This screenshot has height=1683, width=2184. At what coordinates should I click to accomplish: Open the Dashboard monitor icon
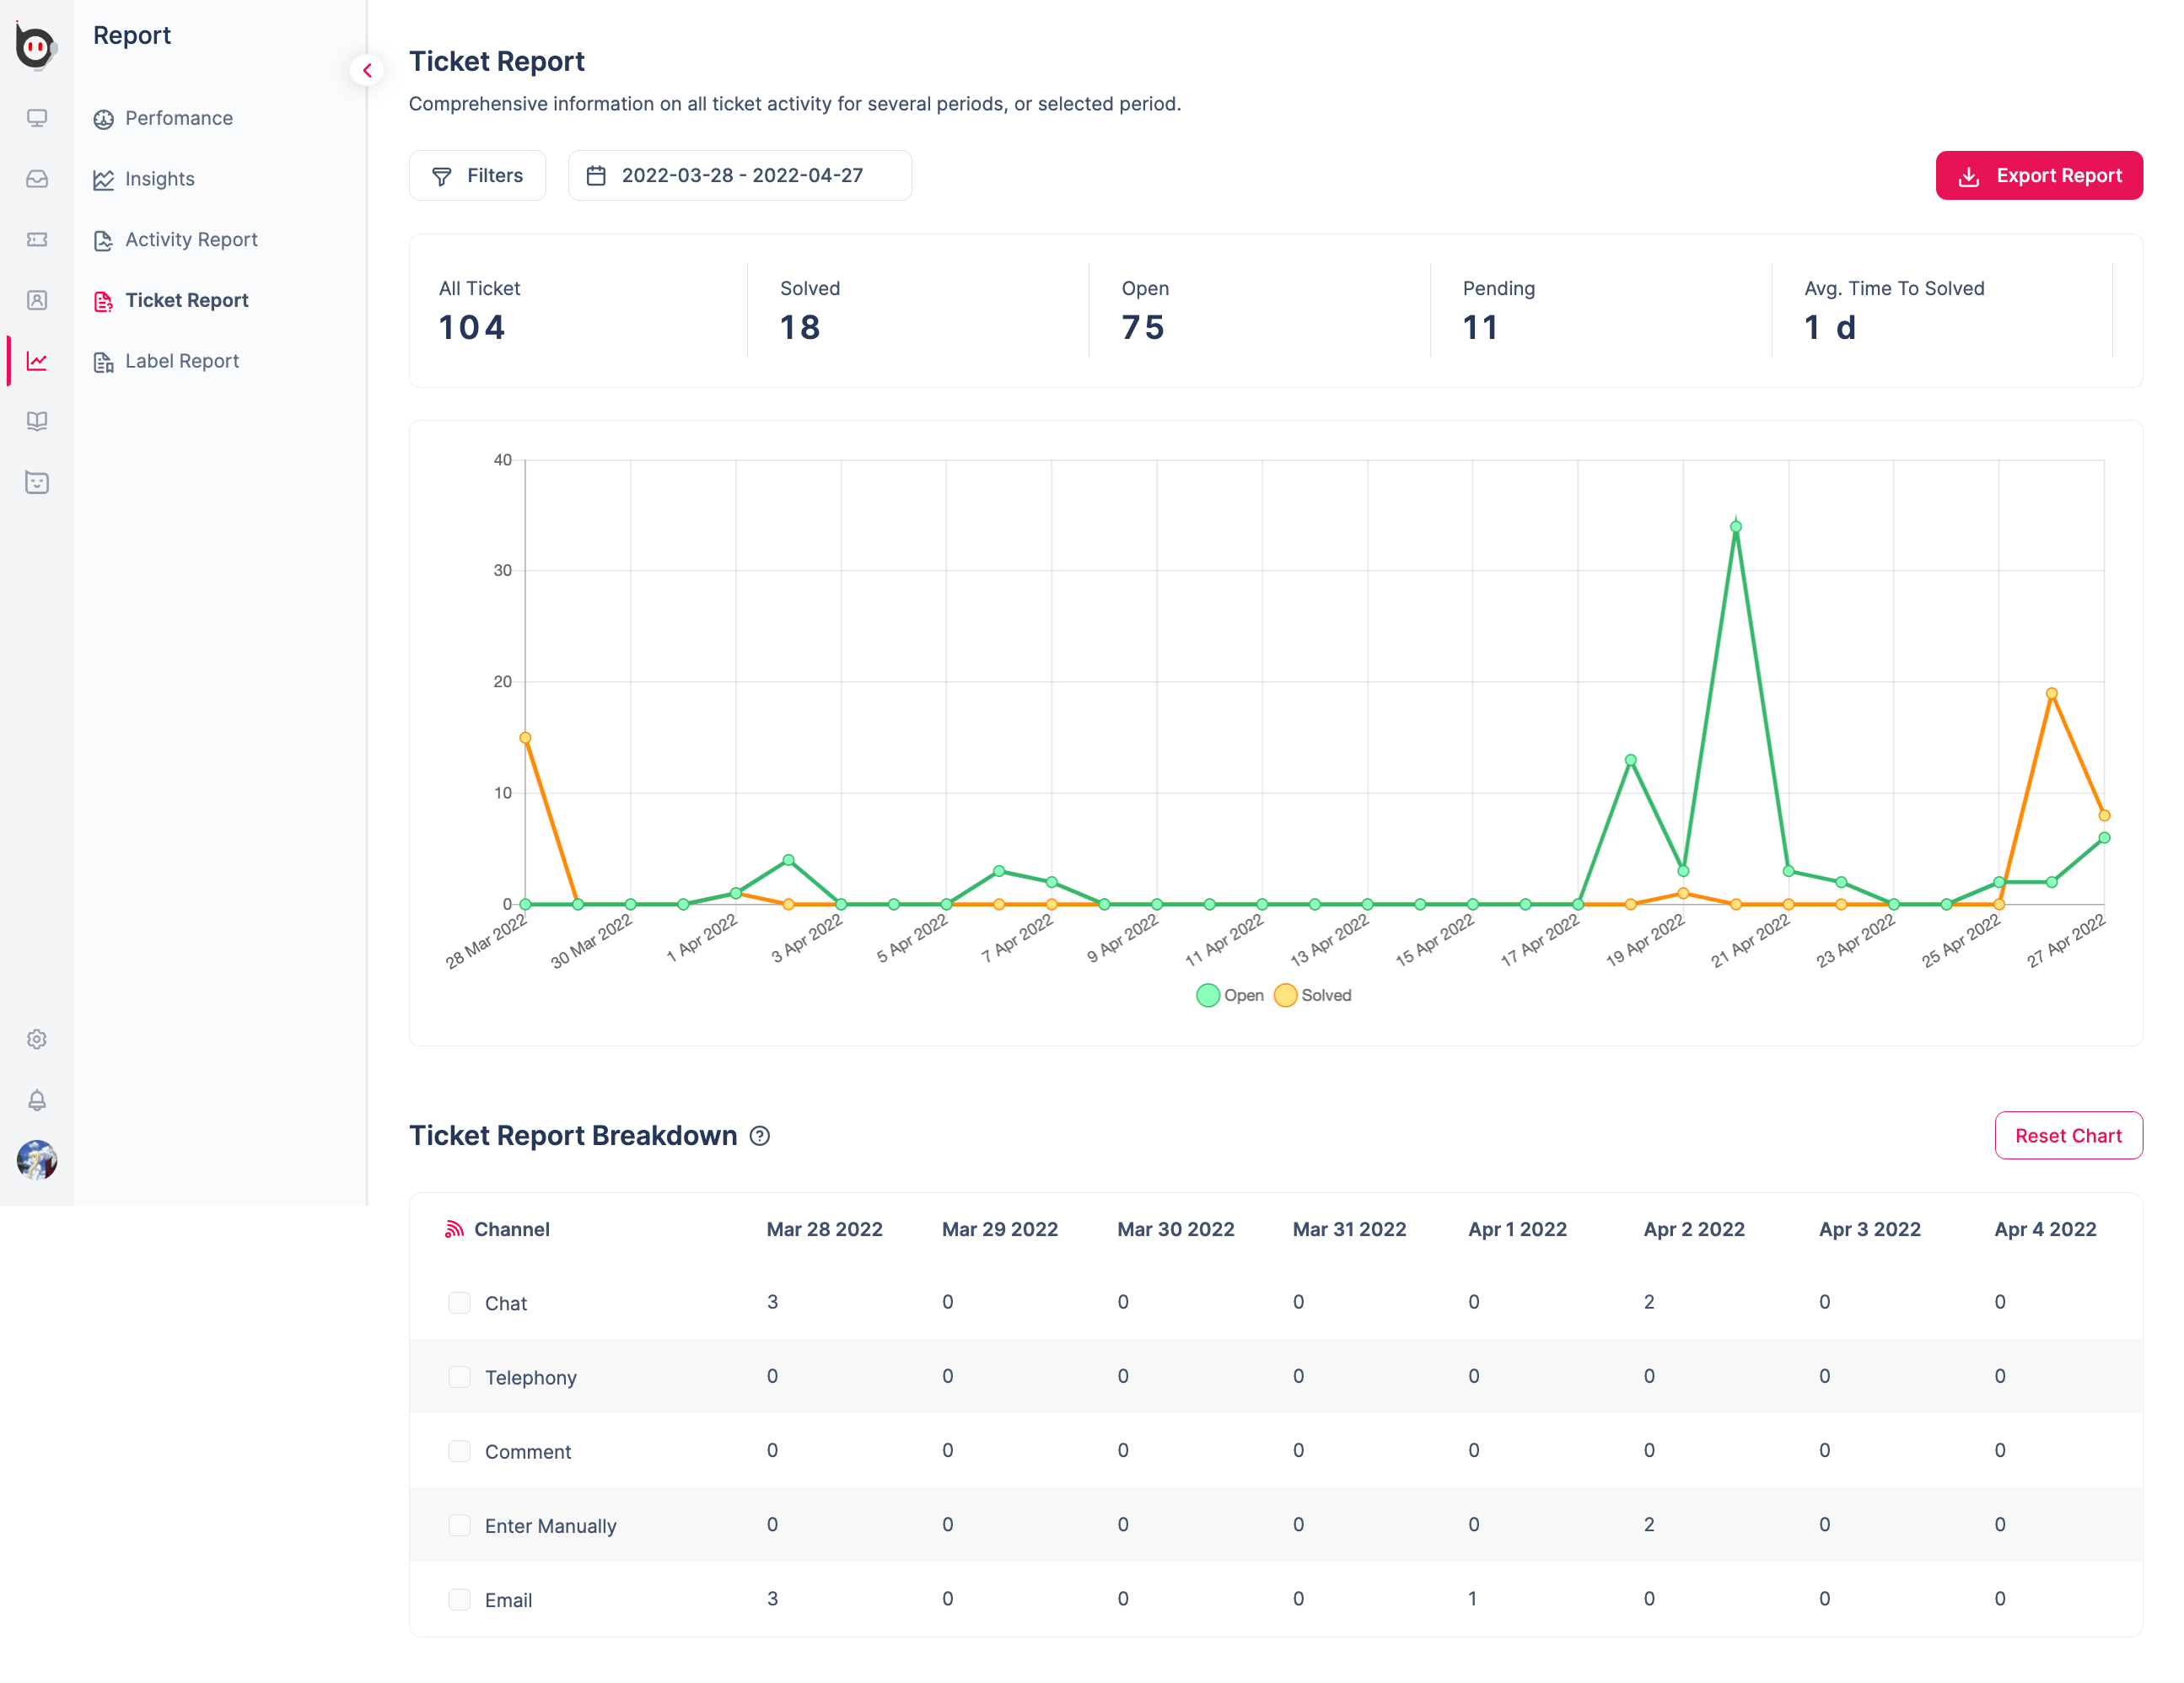37,118
